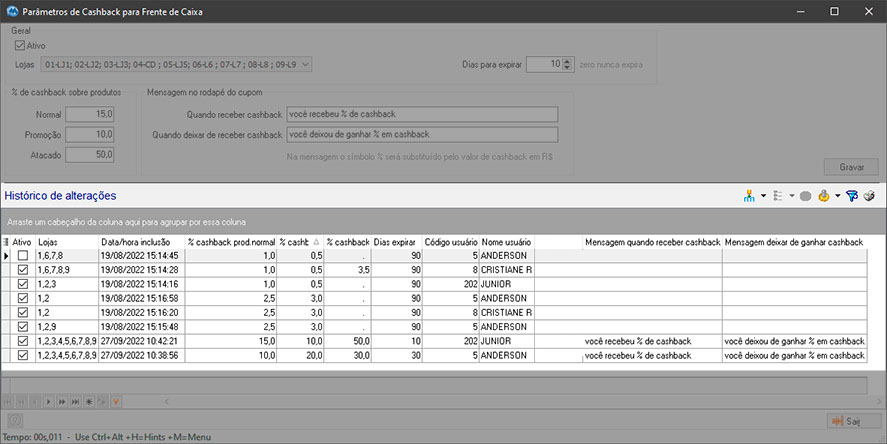Go to next record in grid navigator
This screenshot has width=887, height=444.
click(x=49, y=402)
